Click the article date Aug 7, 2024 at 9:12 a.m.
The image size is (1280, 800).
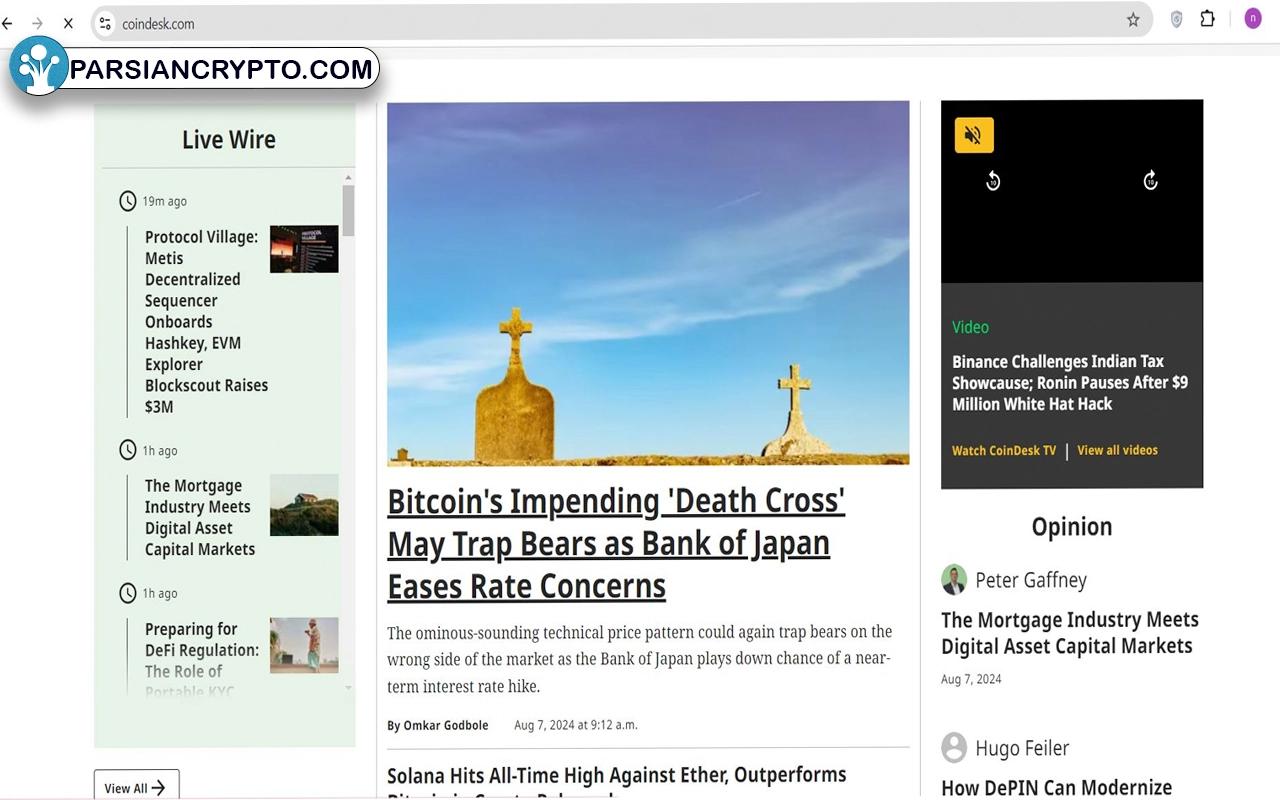pyautogui.click(x=575, y=725)
